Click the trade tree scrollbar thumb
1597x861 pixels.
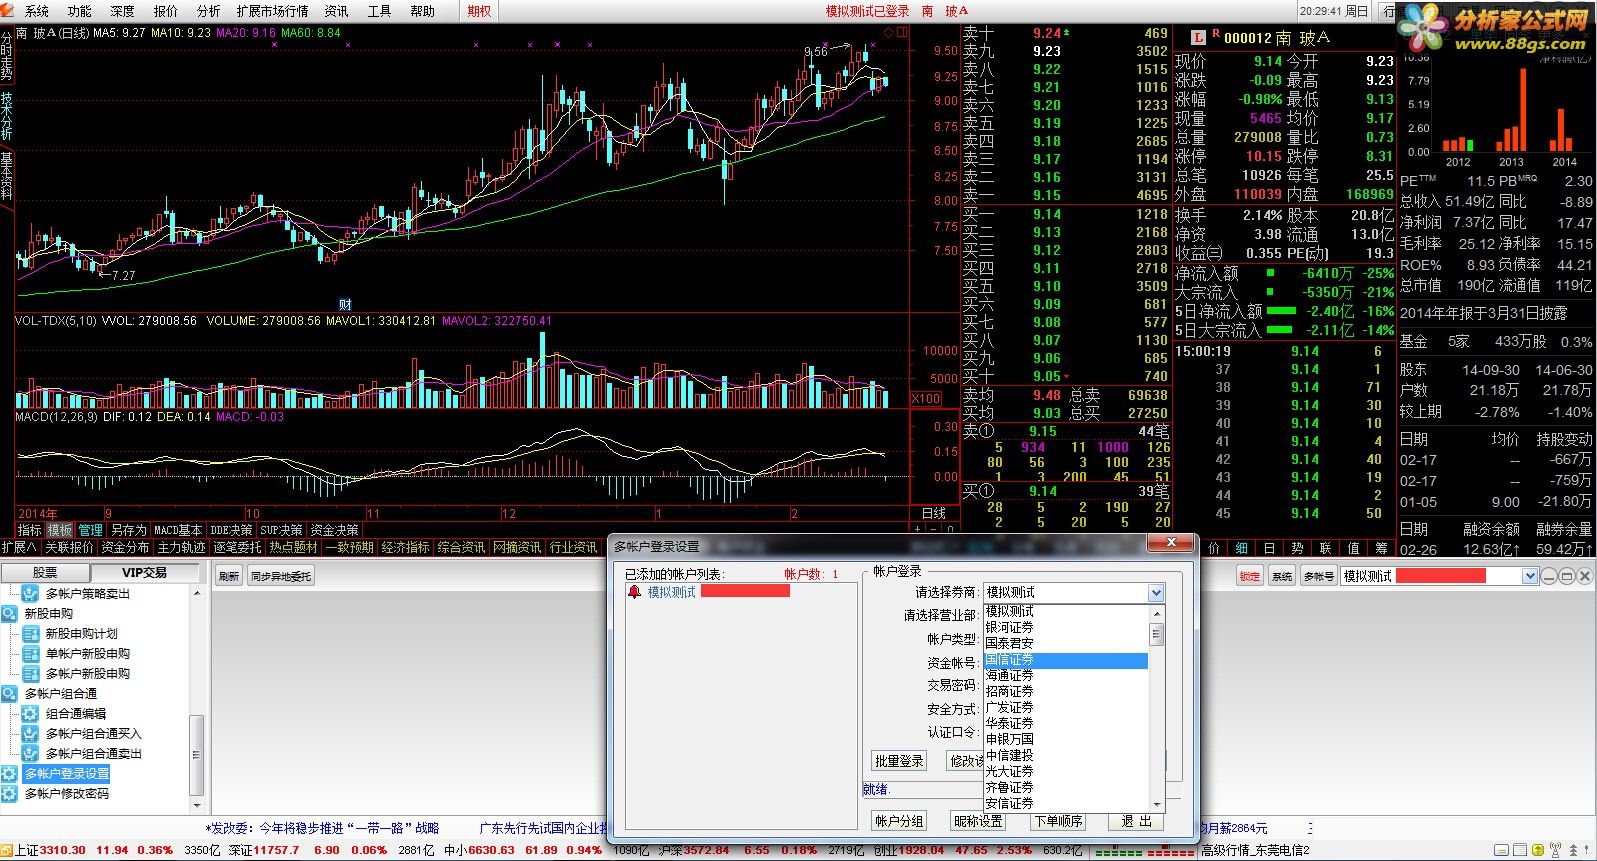click(196, 754)
